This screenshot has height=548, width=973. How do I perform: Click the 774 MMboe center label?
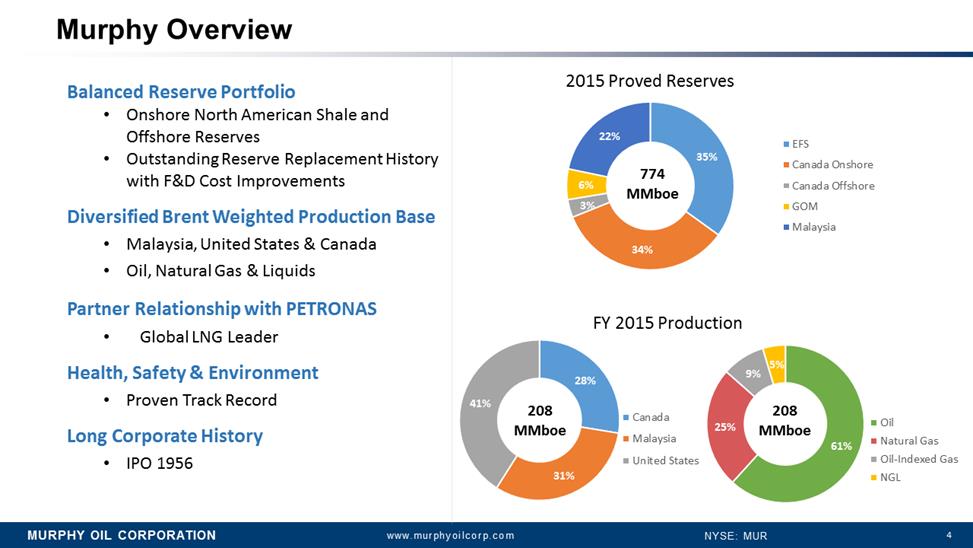tap(652, 183)
